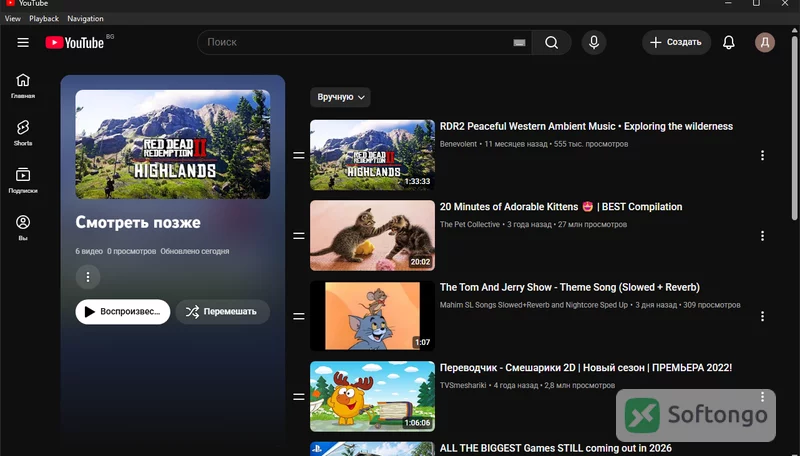Click reorder handle of Tom And Jerry video

299,316
